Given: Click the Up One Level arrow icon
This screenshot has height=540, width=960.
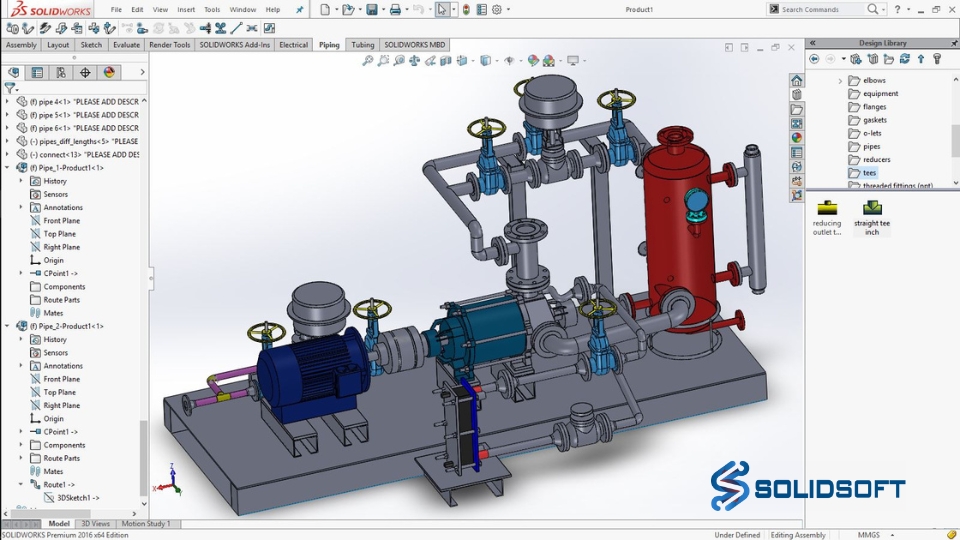Looking at the screenshot, I should click(x=920, y=59).
